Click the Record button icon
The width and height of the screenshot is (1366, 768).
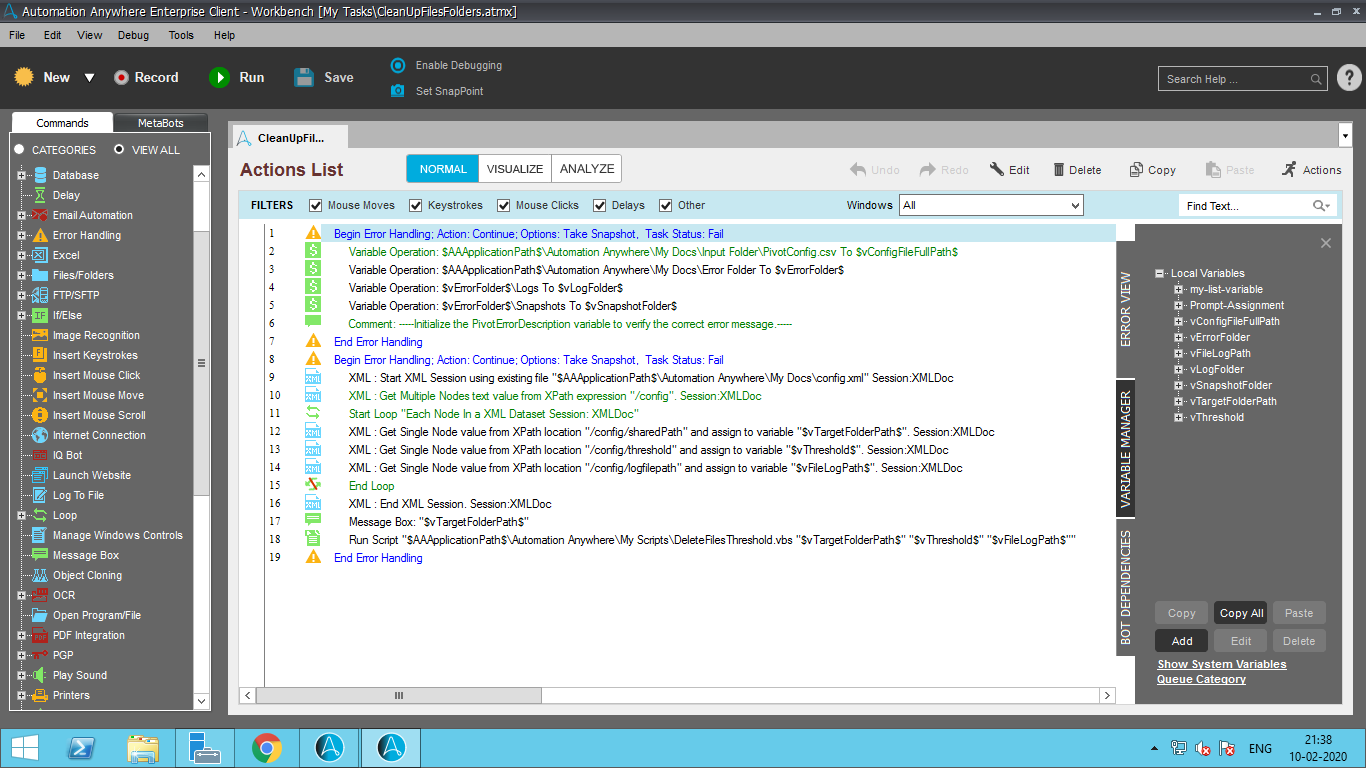click(121, 77)
